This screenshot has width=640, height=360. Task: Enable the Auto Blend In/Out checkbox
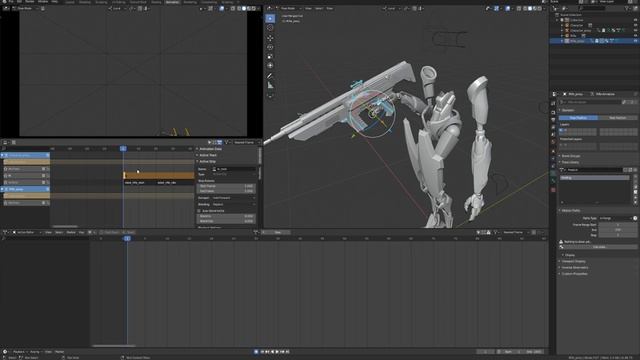click(x=199, y=211)
